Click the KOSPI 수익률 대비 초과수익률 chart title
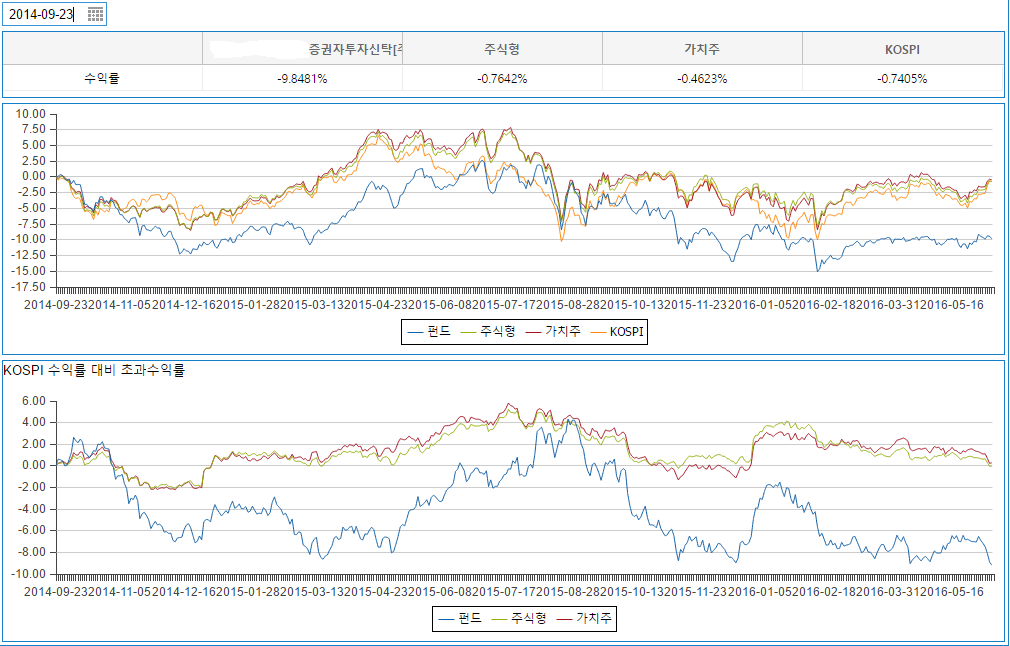The image size is (1010, 646). [x=94, y=370]
